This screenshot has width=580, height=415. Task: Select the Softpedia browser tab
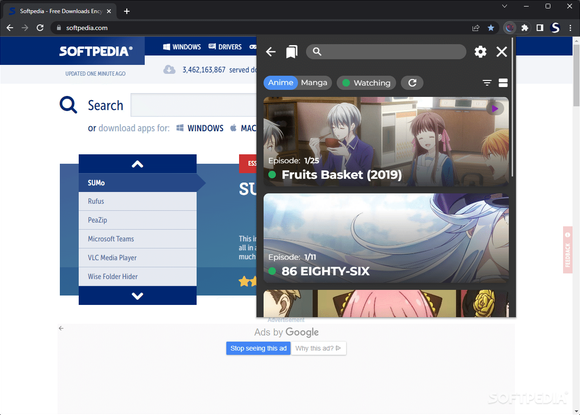(59, 11)
